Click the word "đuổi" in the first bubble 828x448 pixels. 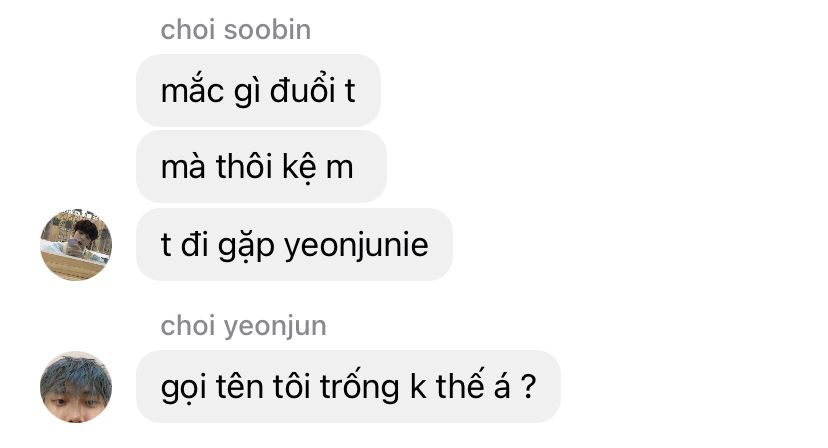tap(303, 90)
